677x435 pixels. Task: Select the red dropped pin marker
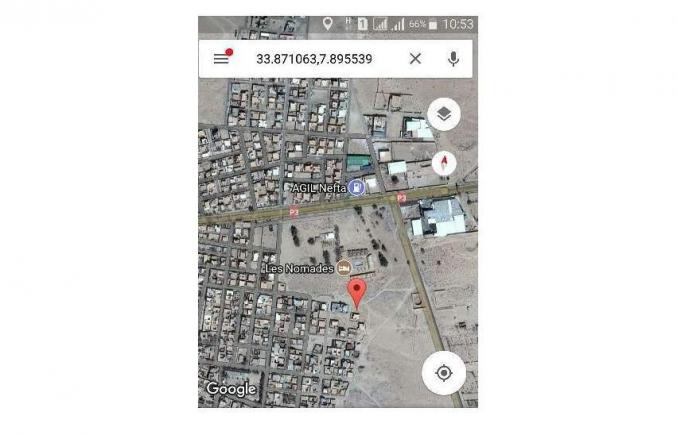click(x=357, y=293)
